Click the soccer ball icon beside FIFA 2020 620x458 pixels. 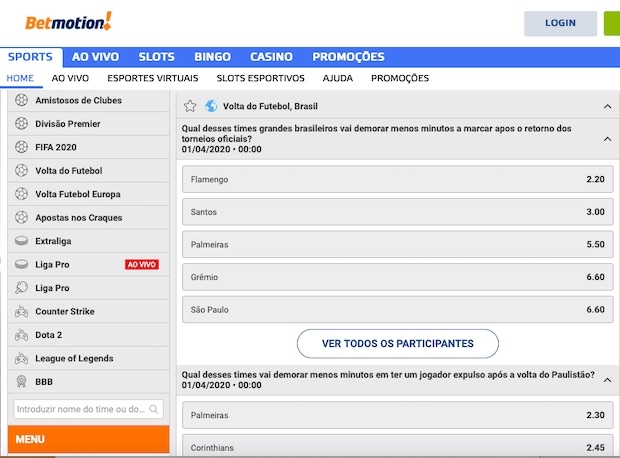pos(22,147)
